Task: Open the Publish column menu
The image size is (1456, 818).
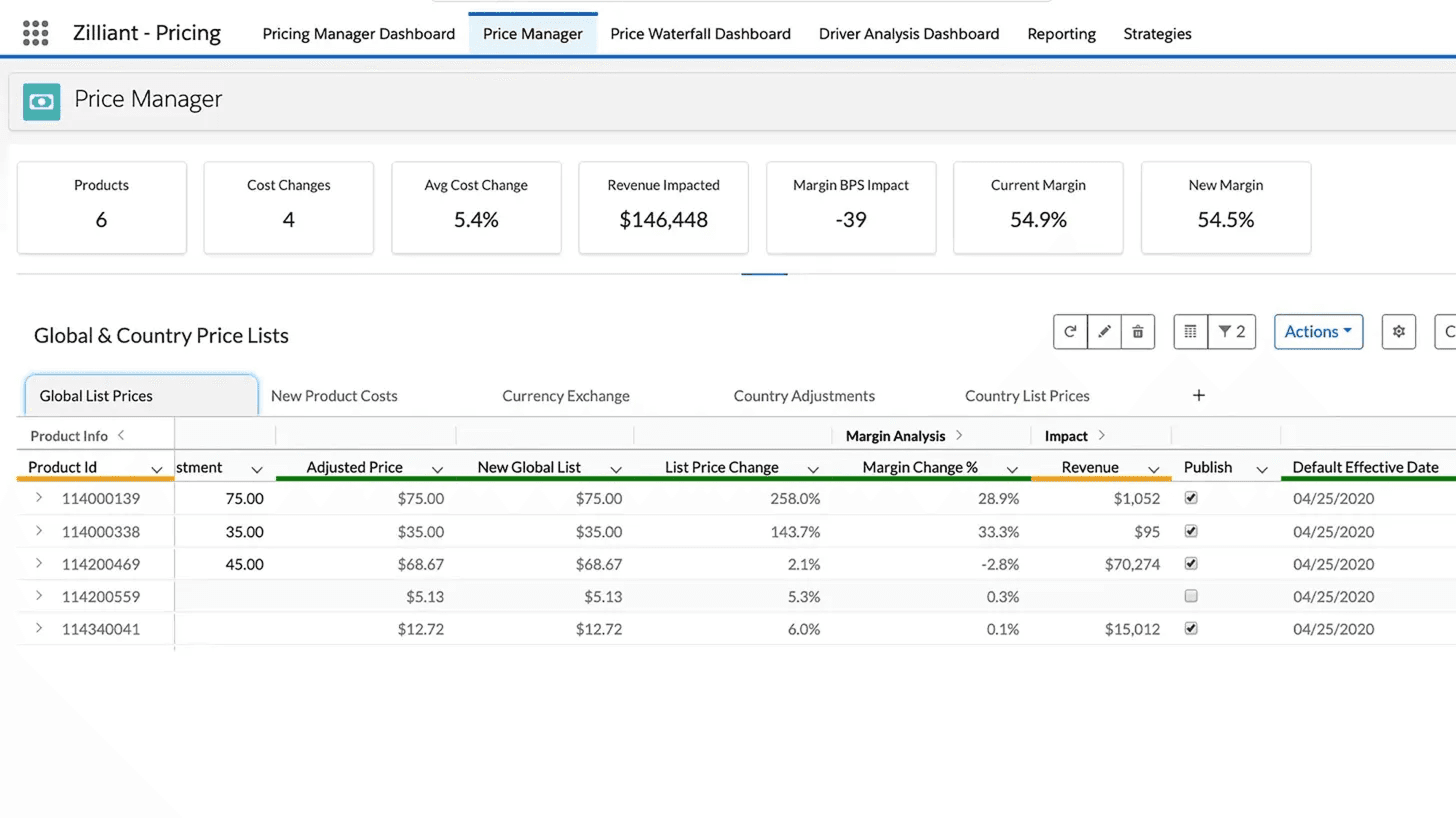Action: tap(1262, 469)
